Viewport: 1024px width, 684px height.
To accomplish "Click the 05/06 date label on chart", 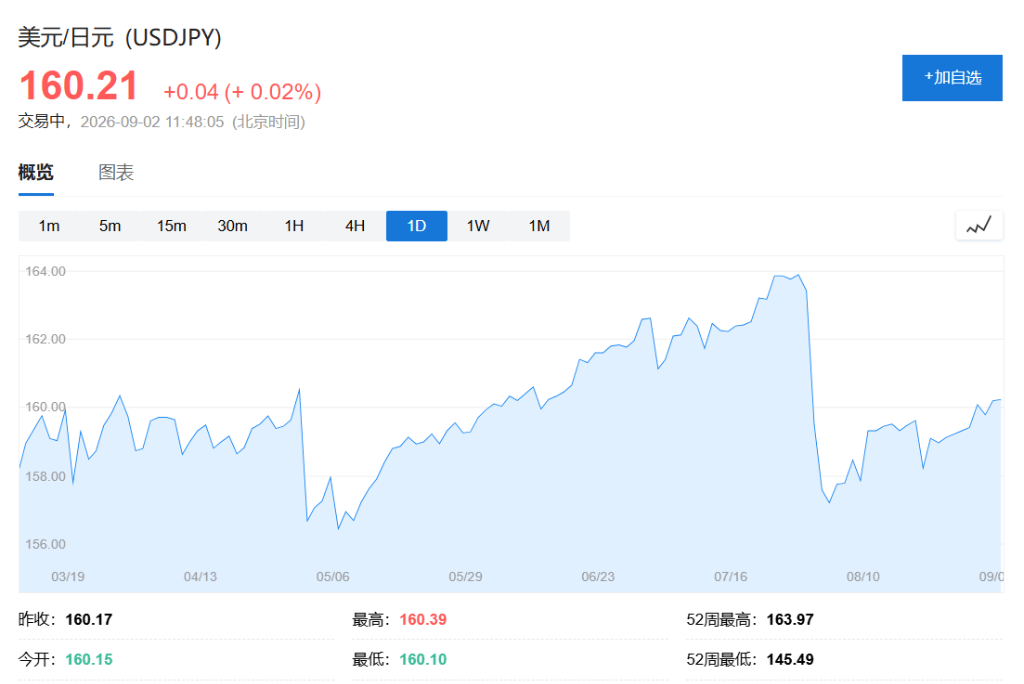I will [332, 577].
